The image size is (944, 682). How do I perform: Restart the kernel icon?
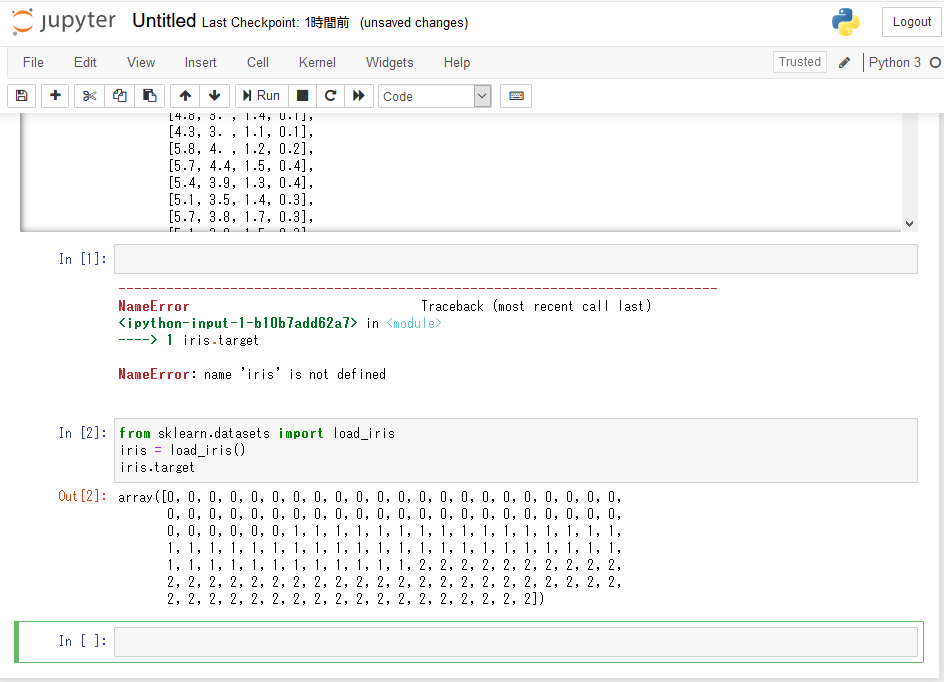[x=331, y=96]
